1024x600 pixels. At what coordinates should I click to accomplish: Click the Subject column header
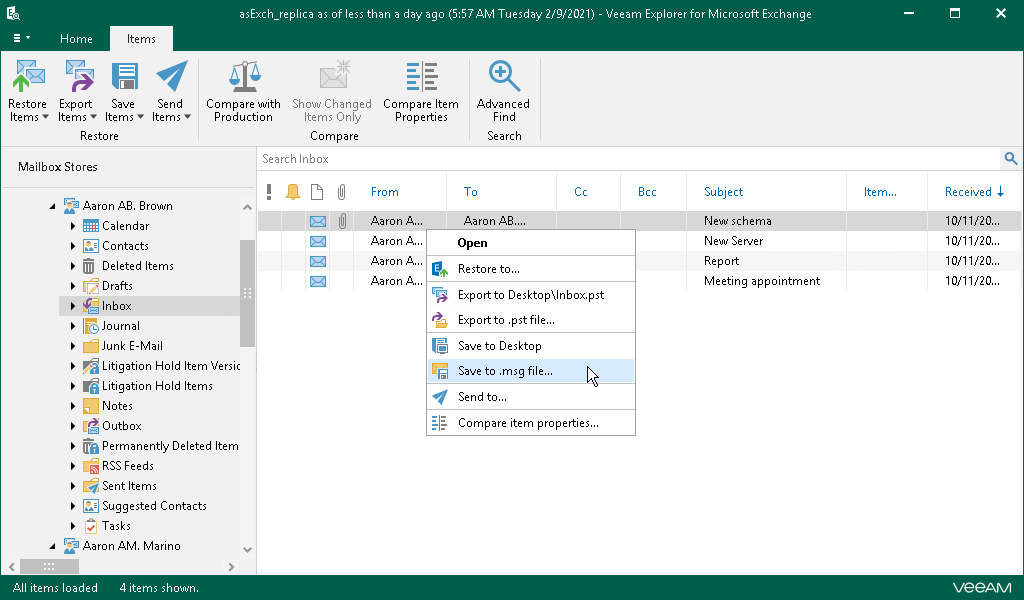pos(724,192)
